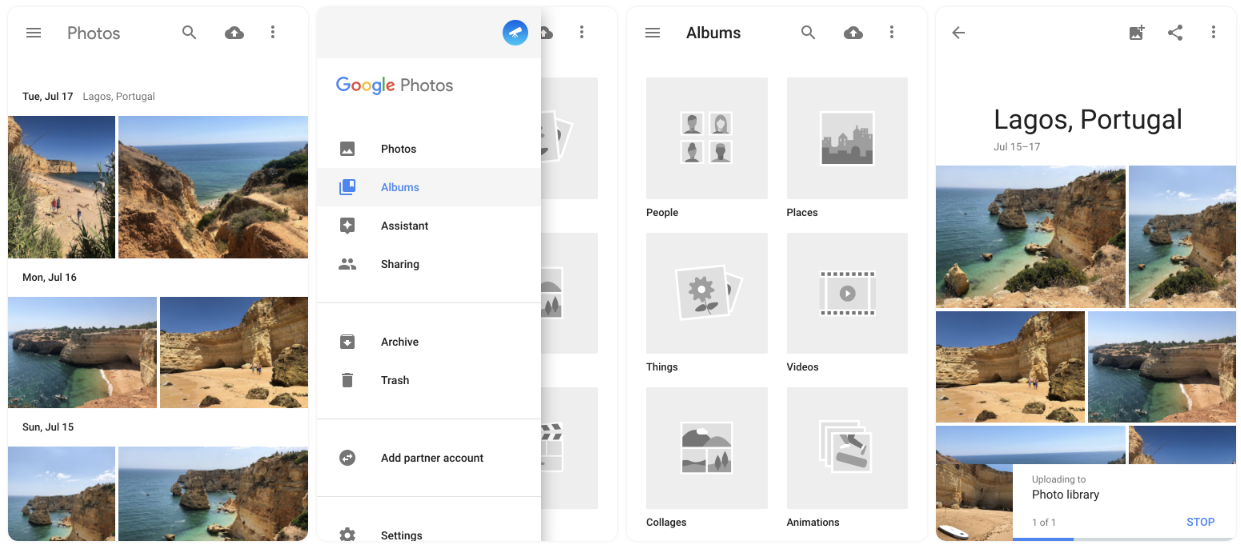Open first photo under Tue, Jul 17

tap(61, 187)
